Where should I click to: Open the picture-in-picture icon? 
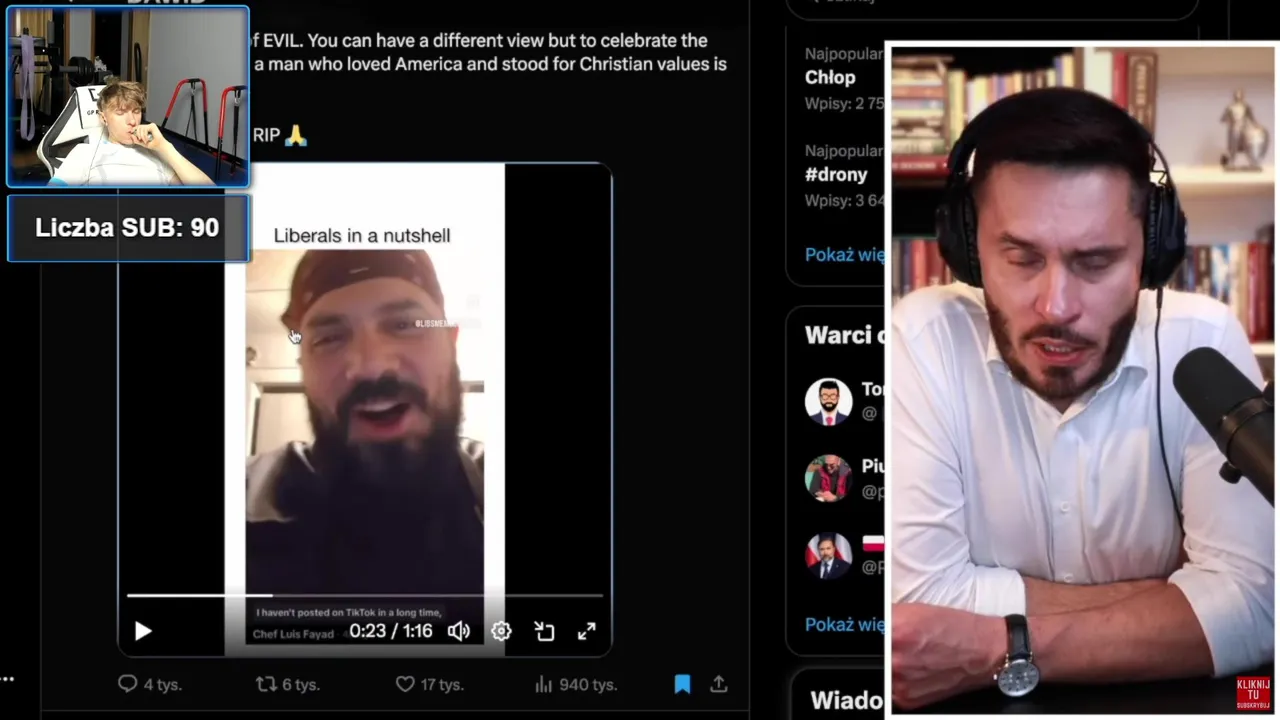(x=544, y=631)
